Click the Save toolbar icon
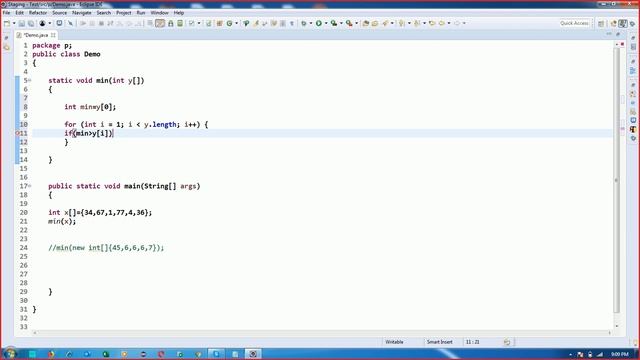 [22, 24]
